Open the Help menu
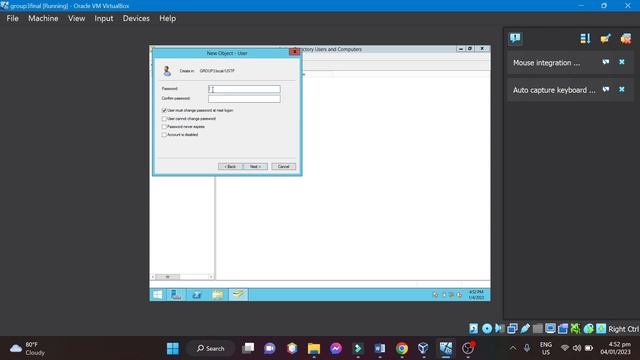Viewport: 640px width, 360px height. coord(167,18)
